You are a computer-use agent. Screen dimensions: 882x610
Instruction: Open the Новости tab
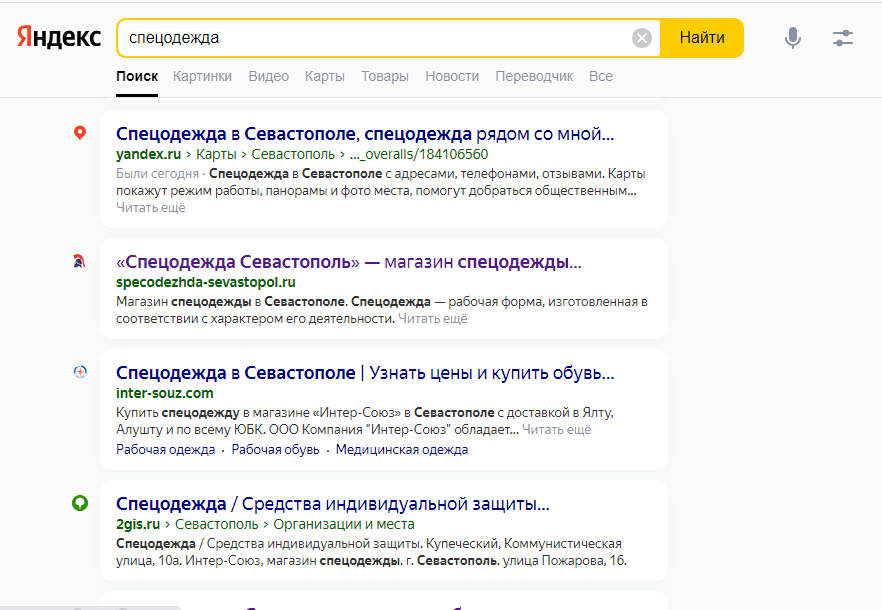tap(452, 76)
